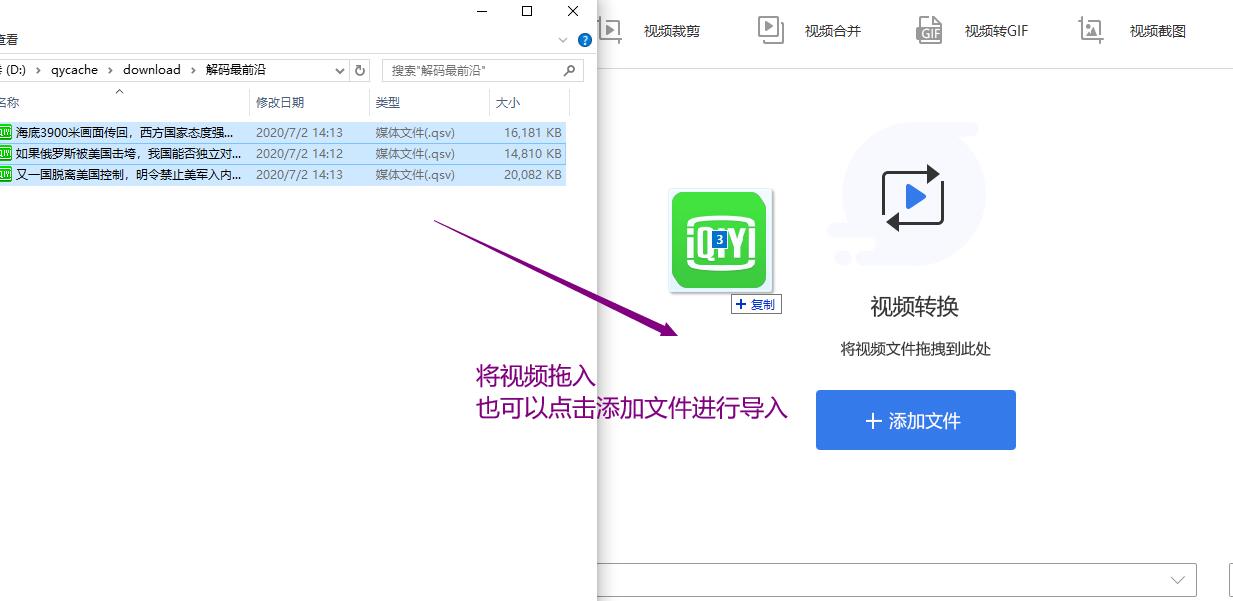Image resolution: width=1233 pixels, height=601 pixels.
Task: Go to download in the address bar
Action: [152, 70]
